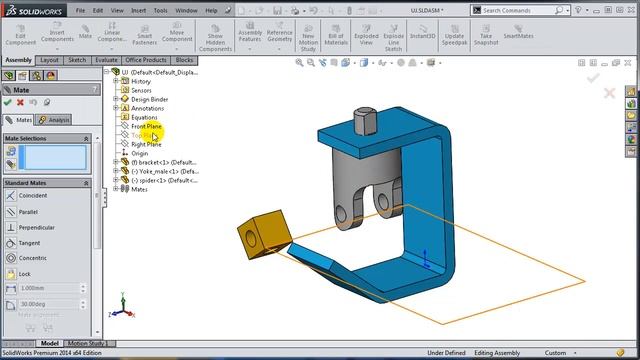Viewport: 640px width, 360px height.
Task: Switch to the Office Products tab
Action: coord(146,60)
